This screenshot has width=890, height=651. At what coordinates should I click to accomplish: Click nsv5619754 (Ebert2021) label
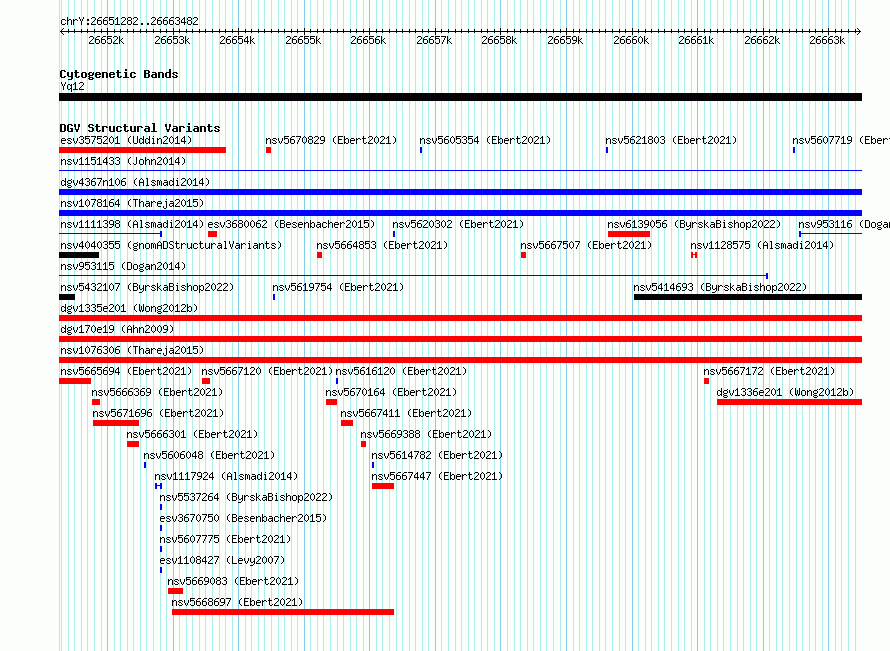point(338,287)
